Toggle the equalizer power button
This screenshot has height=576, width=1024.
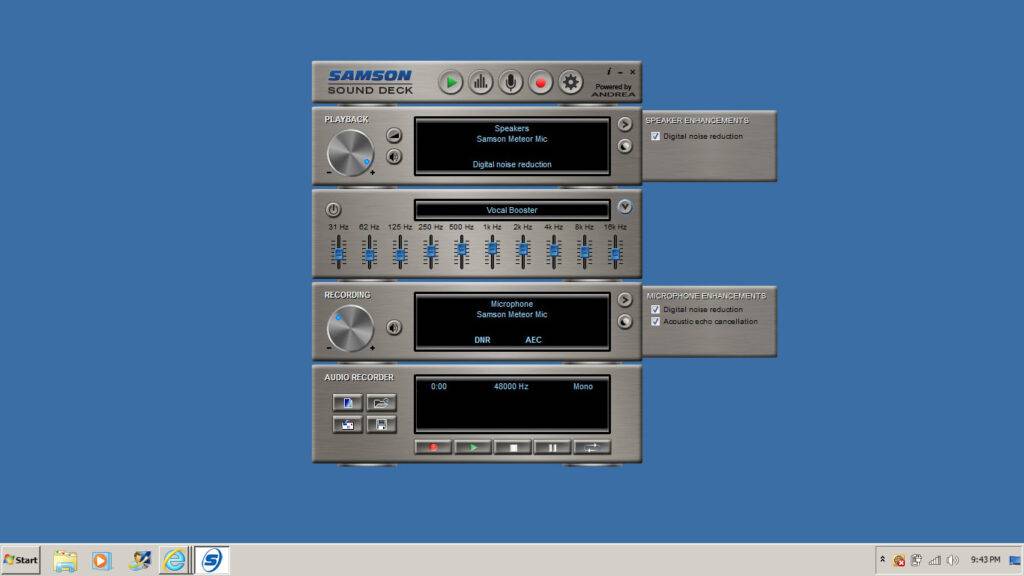pos(333,210)
